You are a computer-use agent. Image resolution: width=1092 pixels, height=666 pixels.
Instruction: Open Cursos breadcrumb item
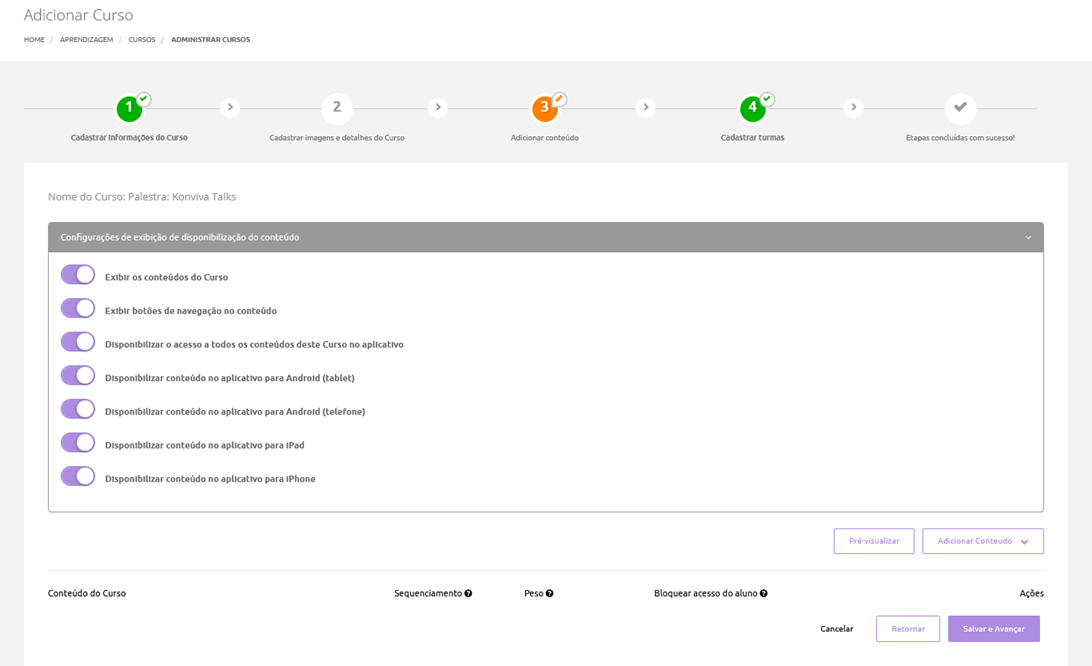point(142,40)
